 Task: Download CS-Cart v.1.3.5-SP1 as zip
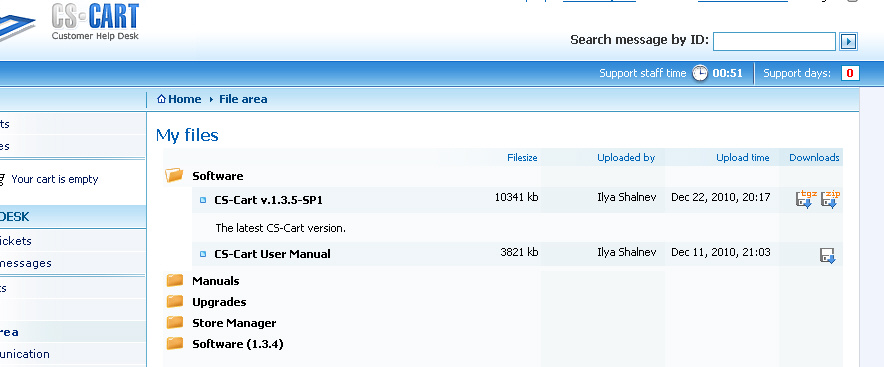[830, 199]
